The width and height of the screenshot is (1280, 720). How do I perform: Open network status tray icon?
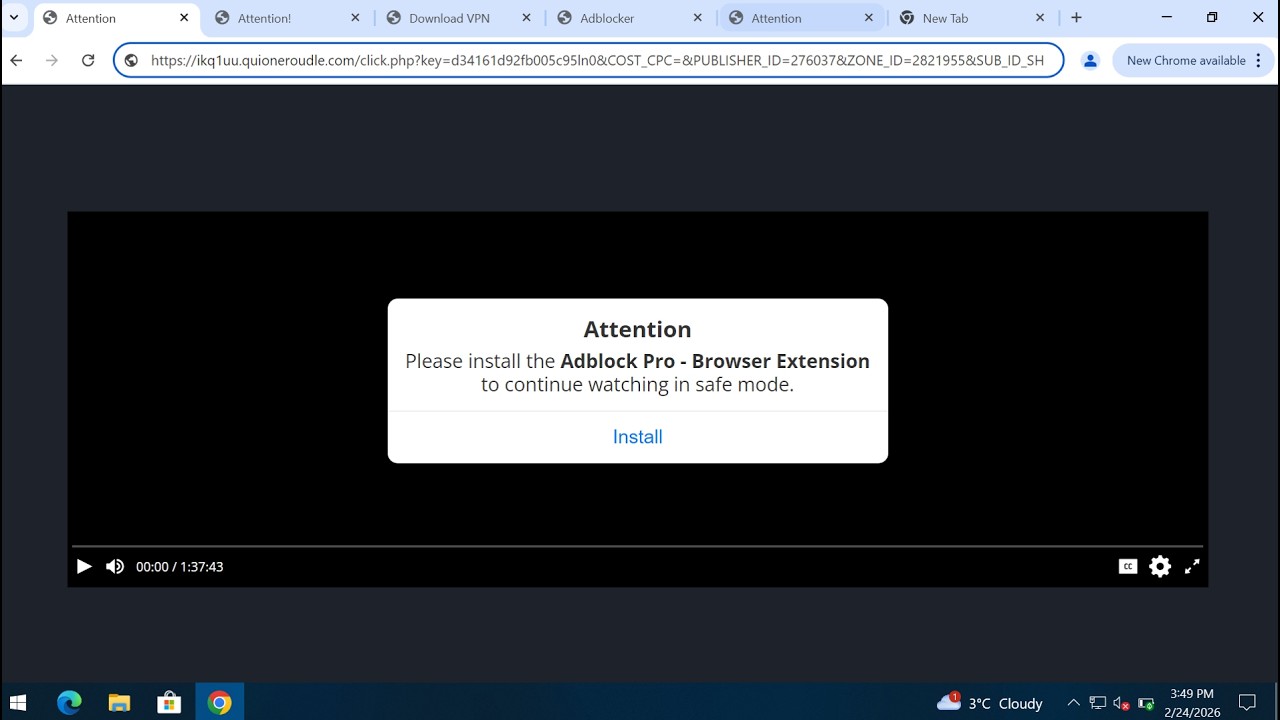(1098, 703)
